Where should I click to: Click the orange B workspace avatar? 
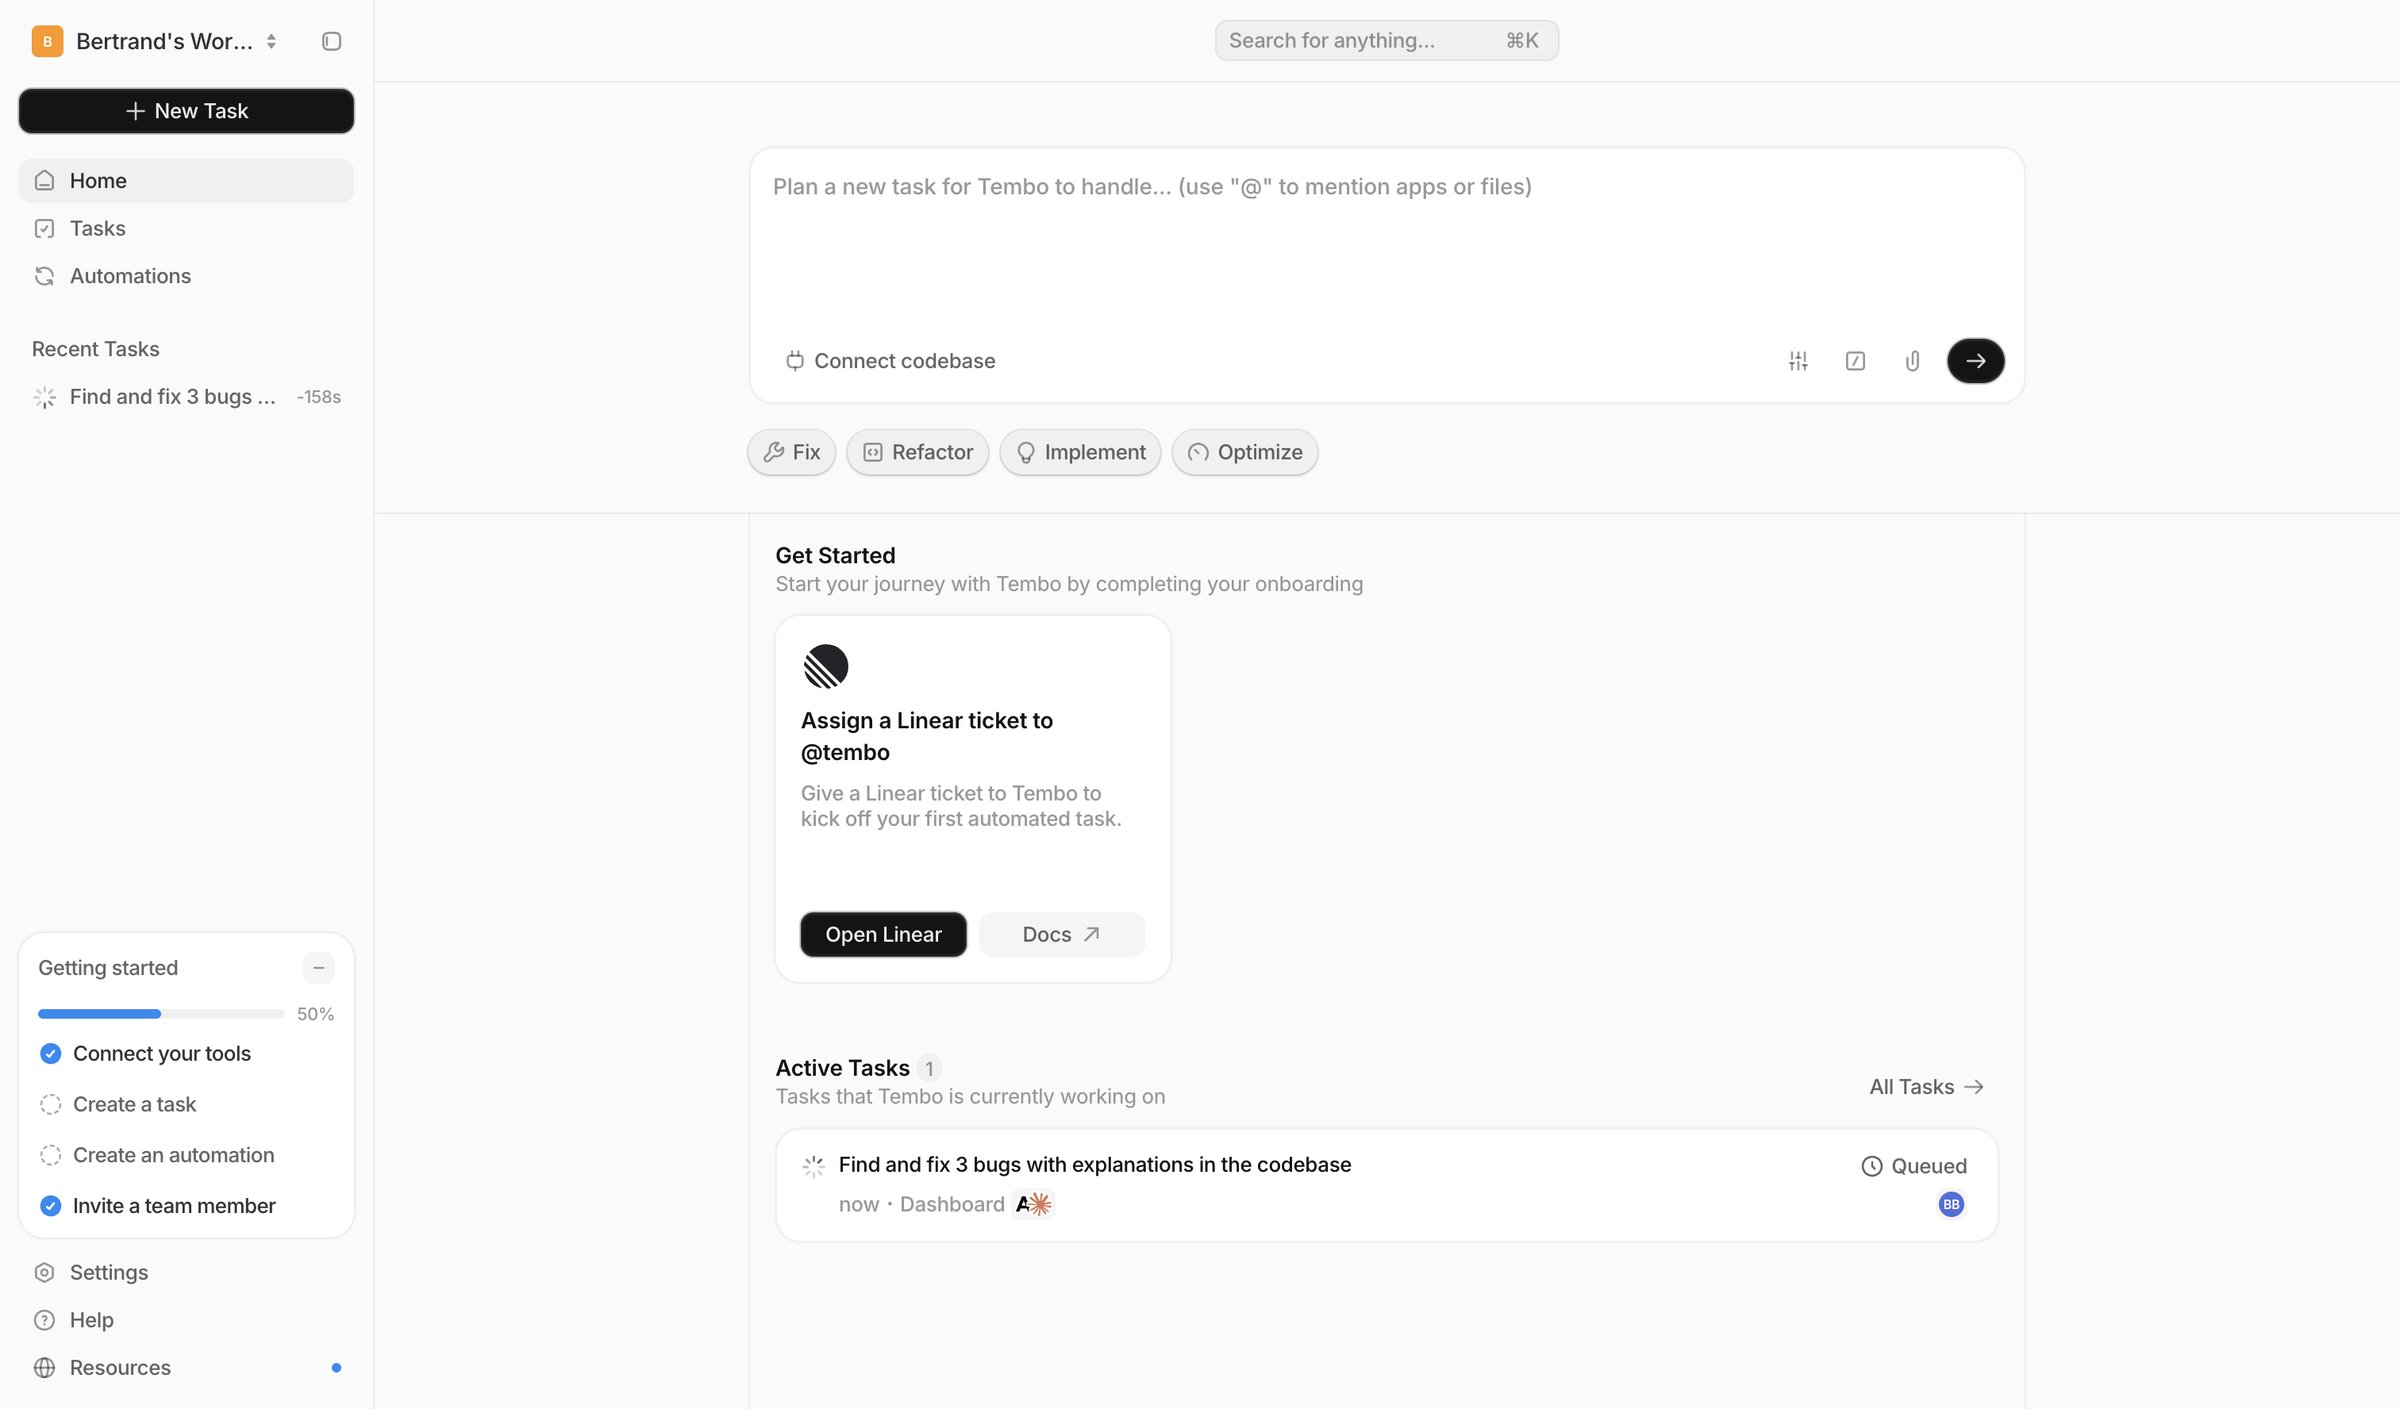[47, 41]
